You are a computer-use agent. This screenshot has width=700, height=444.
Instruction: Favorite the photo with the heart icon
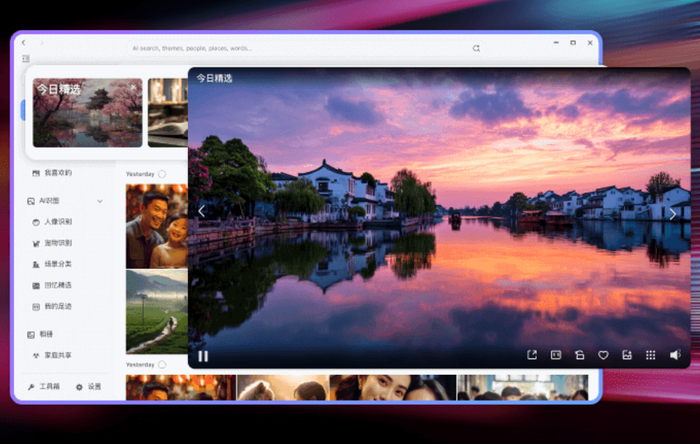click(603, 355)
